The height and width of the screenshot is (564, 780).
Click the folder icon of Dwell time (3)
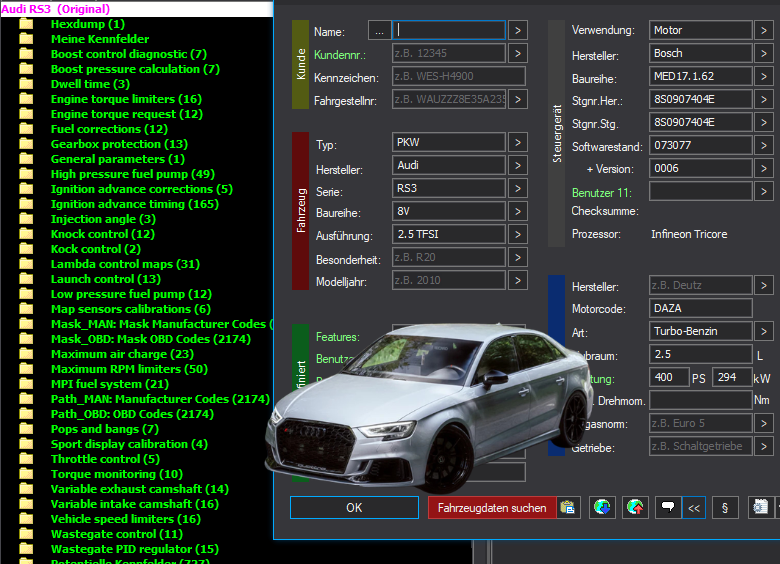pyautogui.click(x=26, y=84)
